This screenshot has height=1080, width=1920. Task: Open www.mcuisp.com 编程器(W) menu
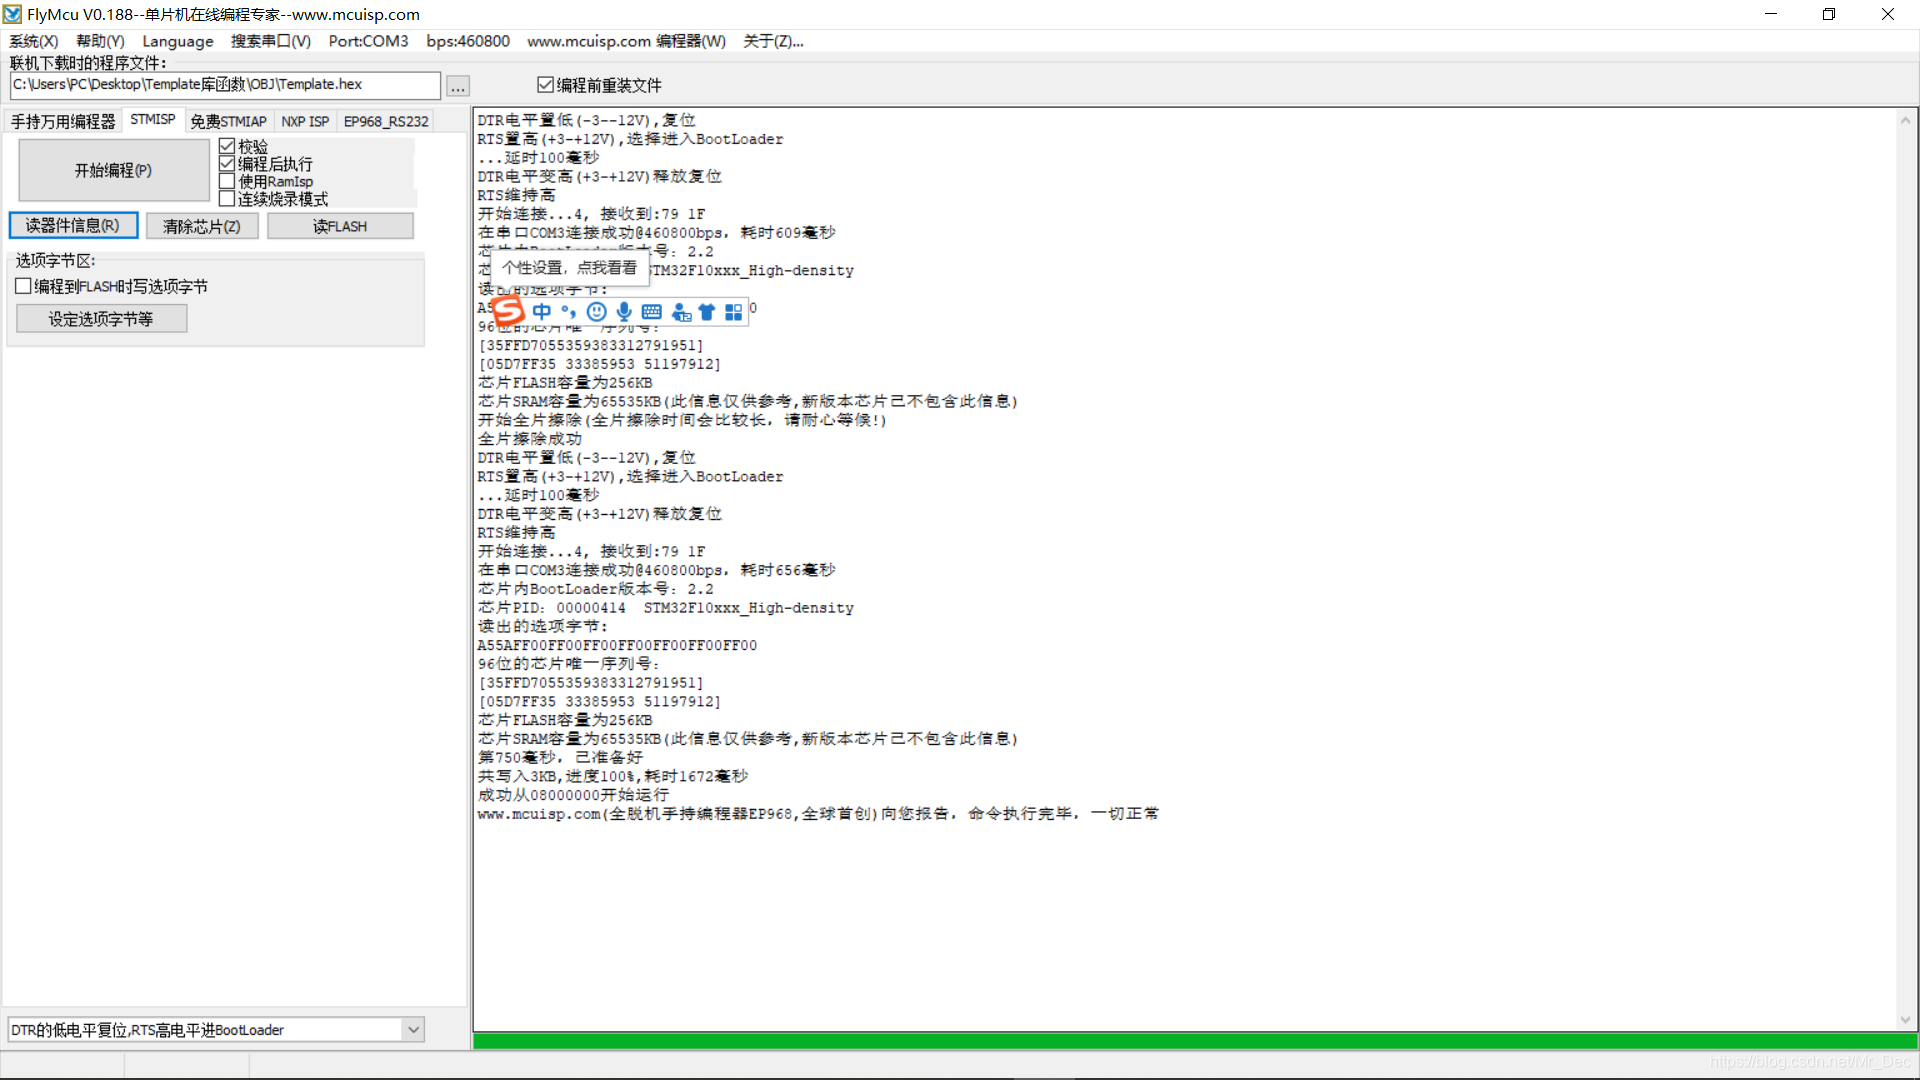coord(627,41)
